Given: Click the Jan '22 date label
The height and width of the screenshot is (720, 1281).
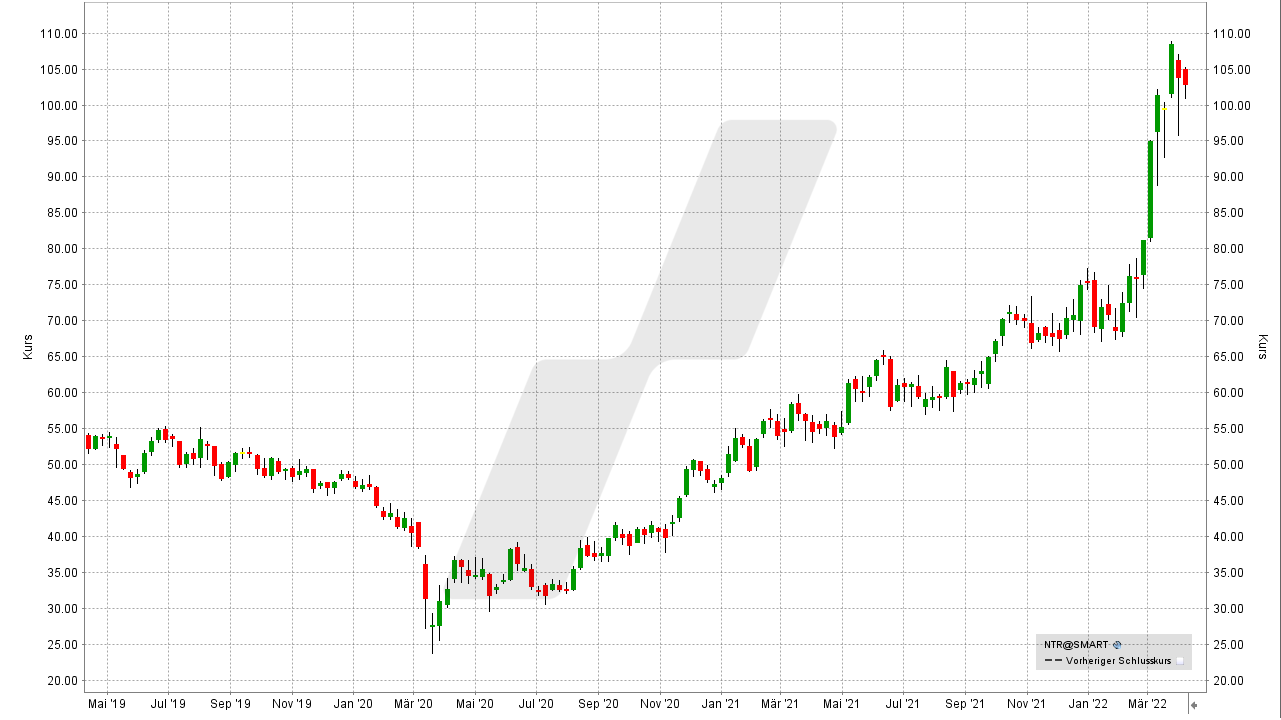Looking at the screenshot, I should tap(1089, 704).
